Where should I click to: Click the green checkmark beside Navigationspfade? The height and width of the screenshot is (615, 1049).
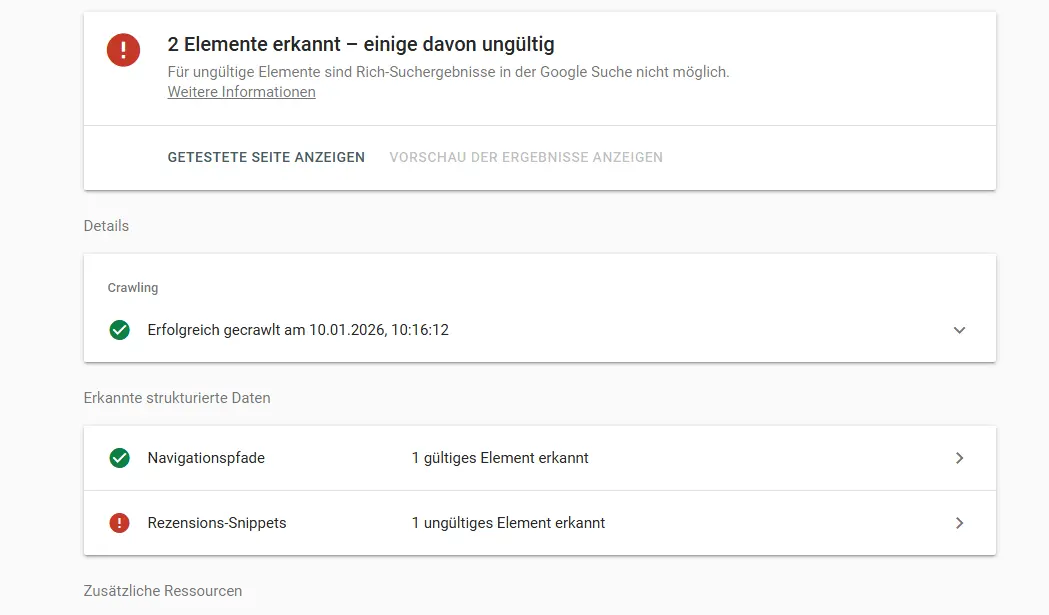pos(120,458)
